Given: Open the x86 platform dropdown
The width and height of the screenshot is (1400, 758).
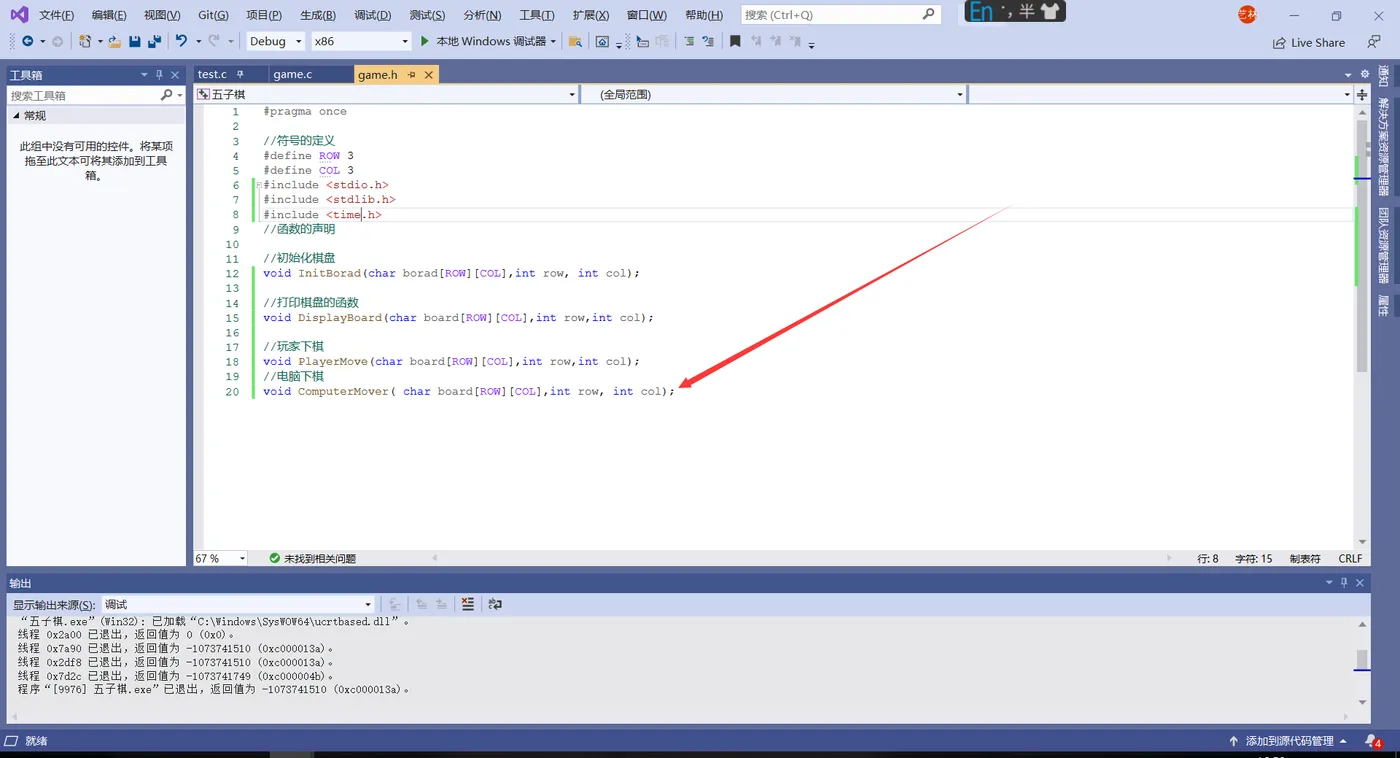Looking at the screenshot, I should coord(361,41).
